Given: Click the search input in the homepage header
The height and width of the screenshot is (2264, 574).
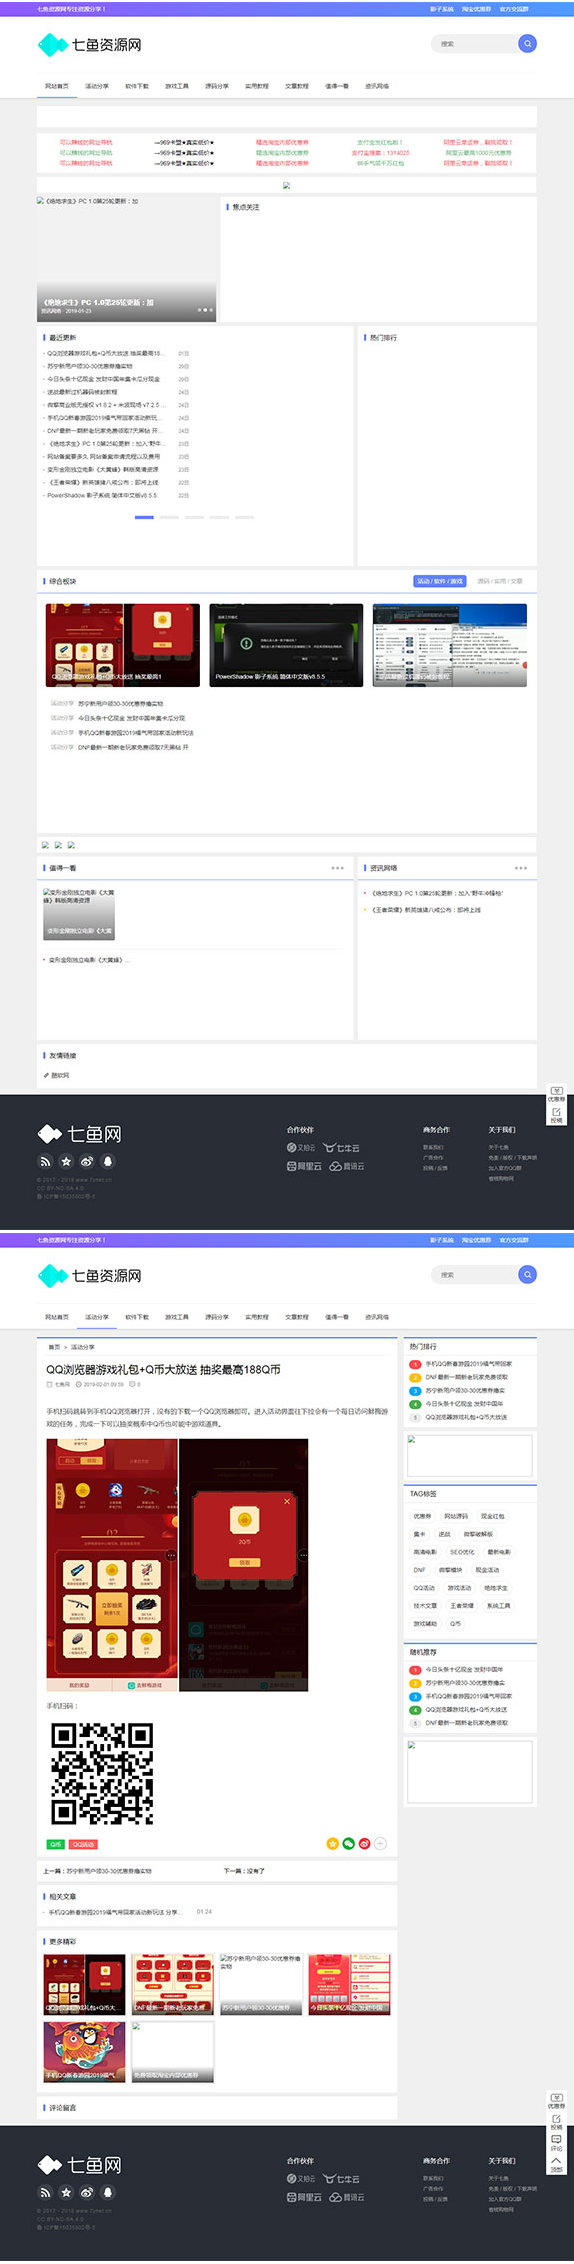Looking at the screenshot, I should tap(475, 43).
